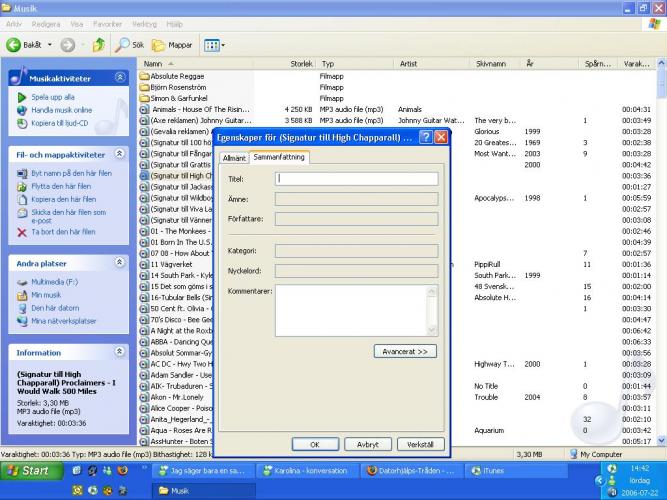Collapse the Musikaktiviteter panel

(x=121, y=77)
